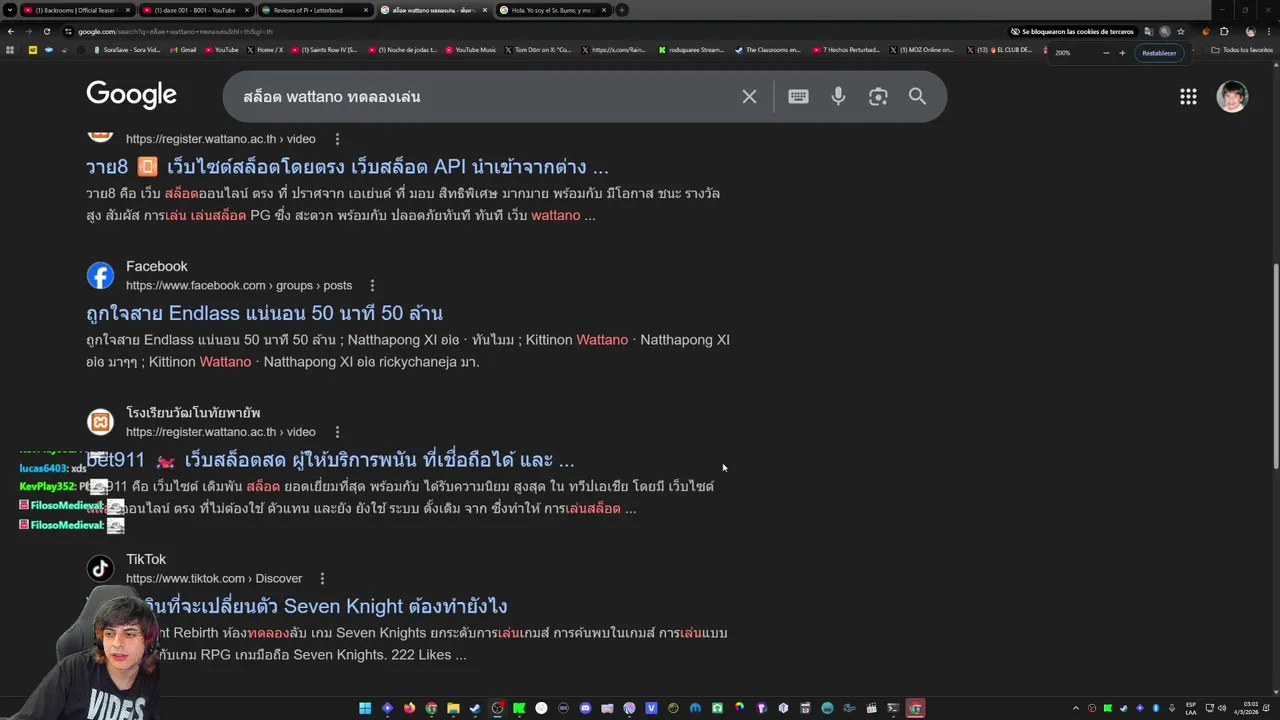The image size is (1280, 720).
Task: Open the translate page icon
Action: tap(1149, 31)
